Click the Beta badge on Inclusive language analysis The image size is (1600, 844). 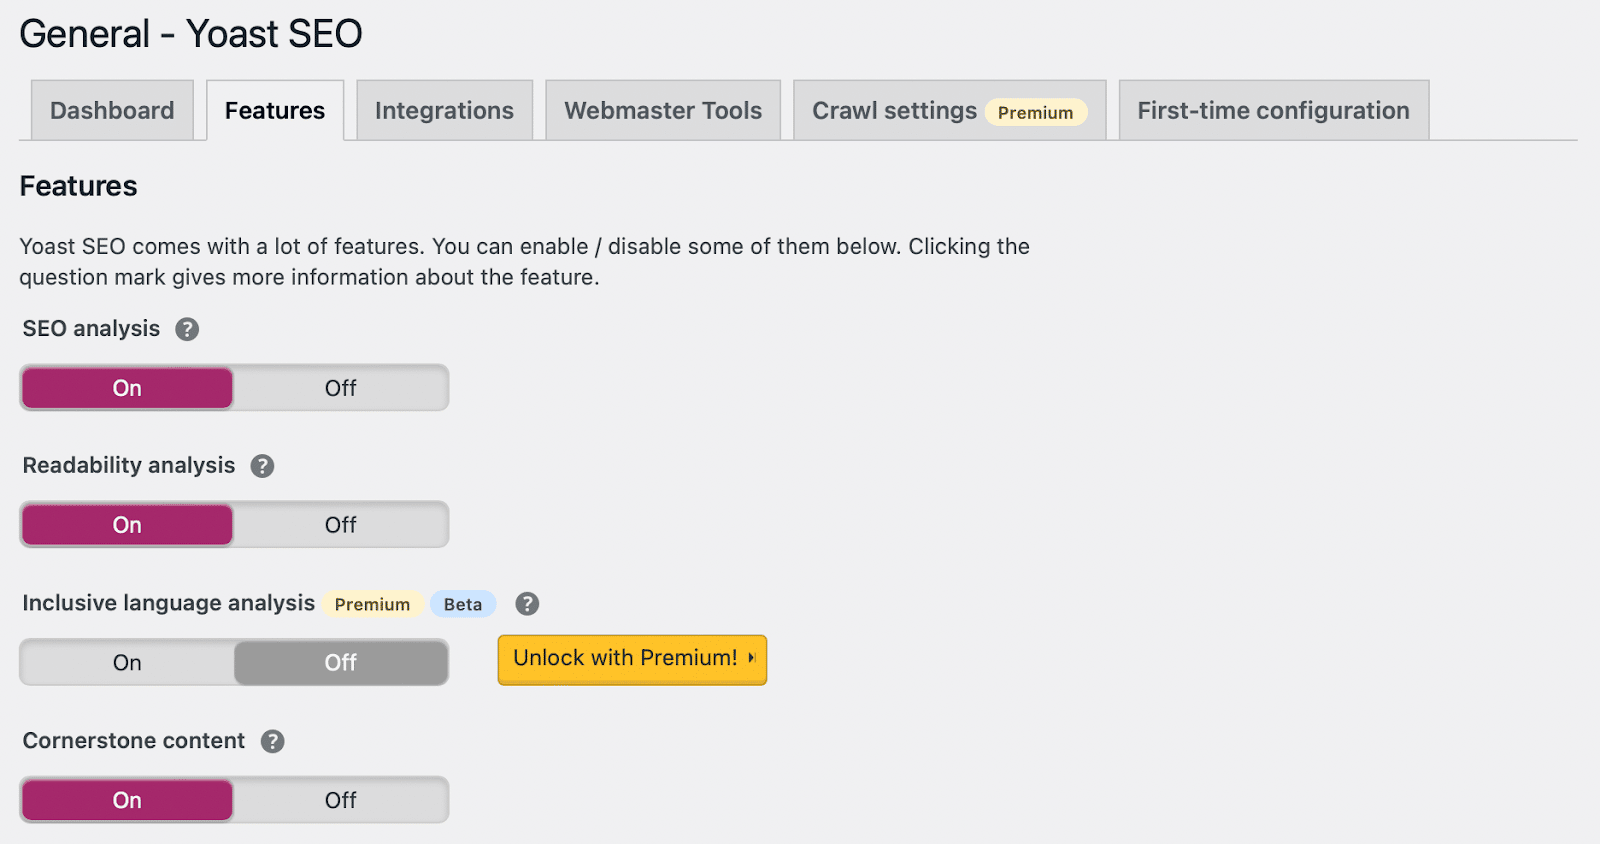tap(462, 604)
